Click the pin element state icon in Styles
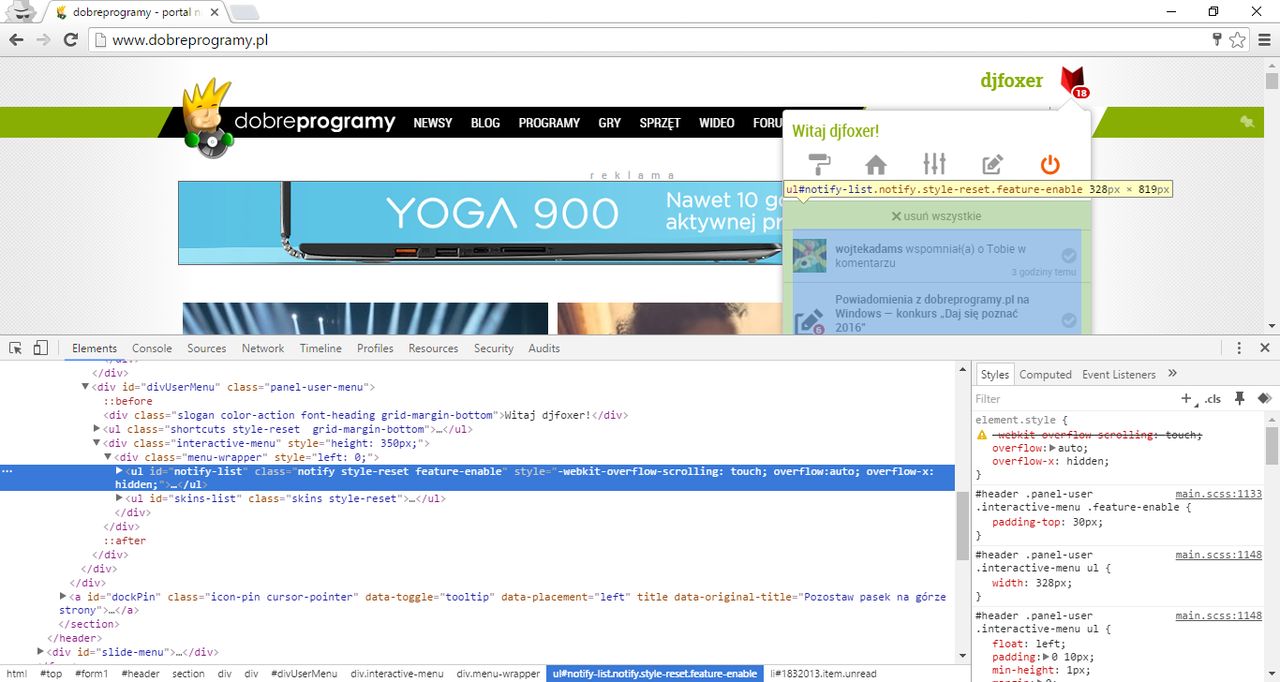1280x682 pixels. [1240, 398]
